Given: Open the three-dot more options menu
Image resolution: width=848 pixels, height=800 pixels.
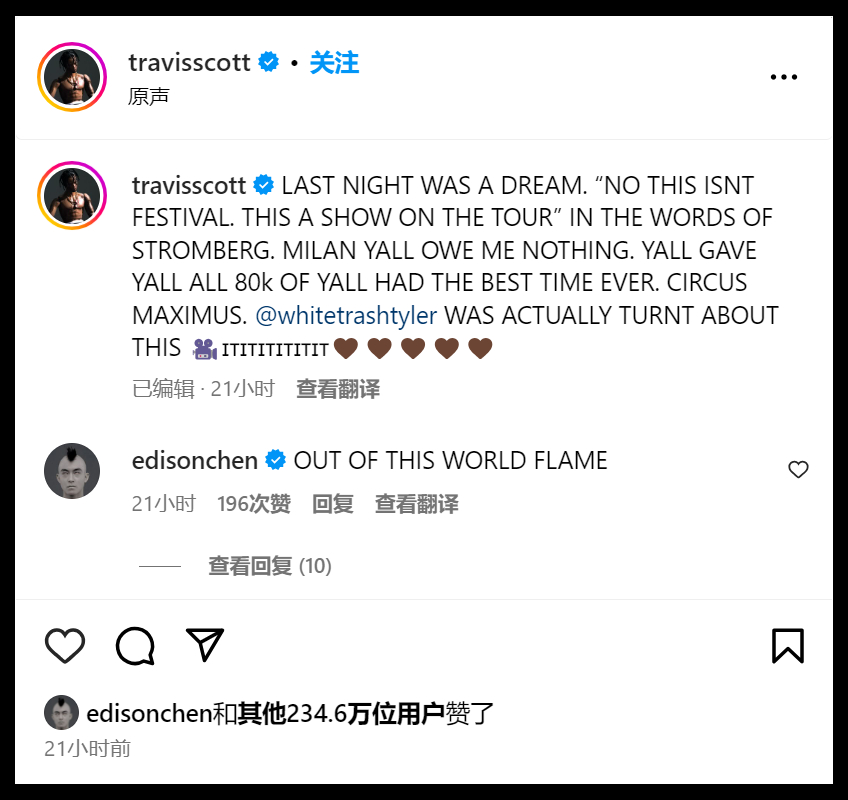Looking at the screenshot, I should pyautogui.click(x=784, y=77).
